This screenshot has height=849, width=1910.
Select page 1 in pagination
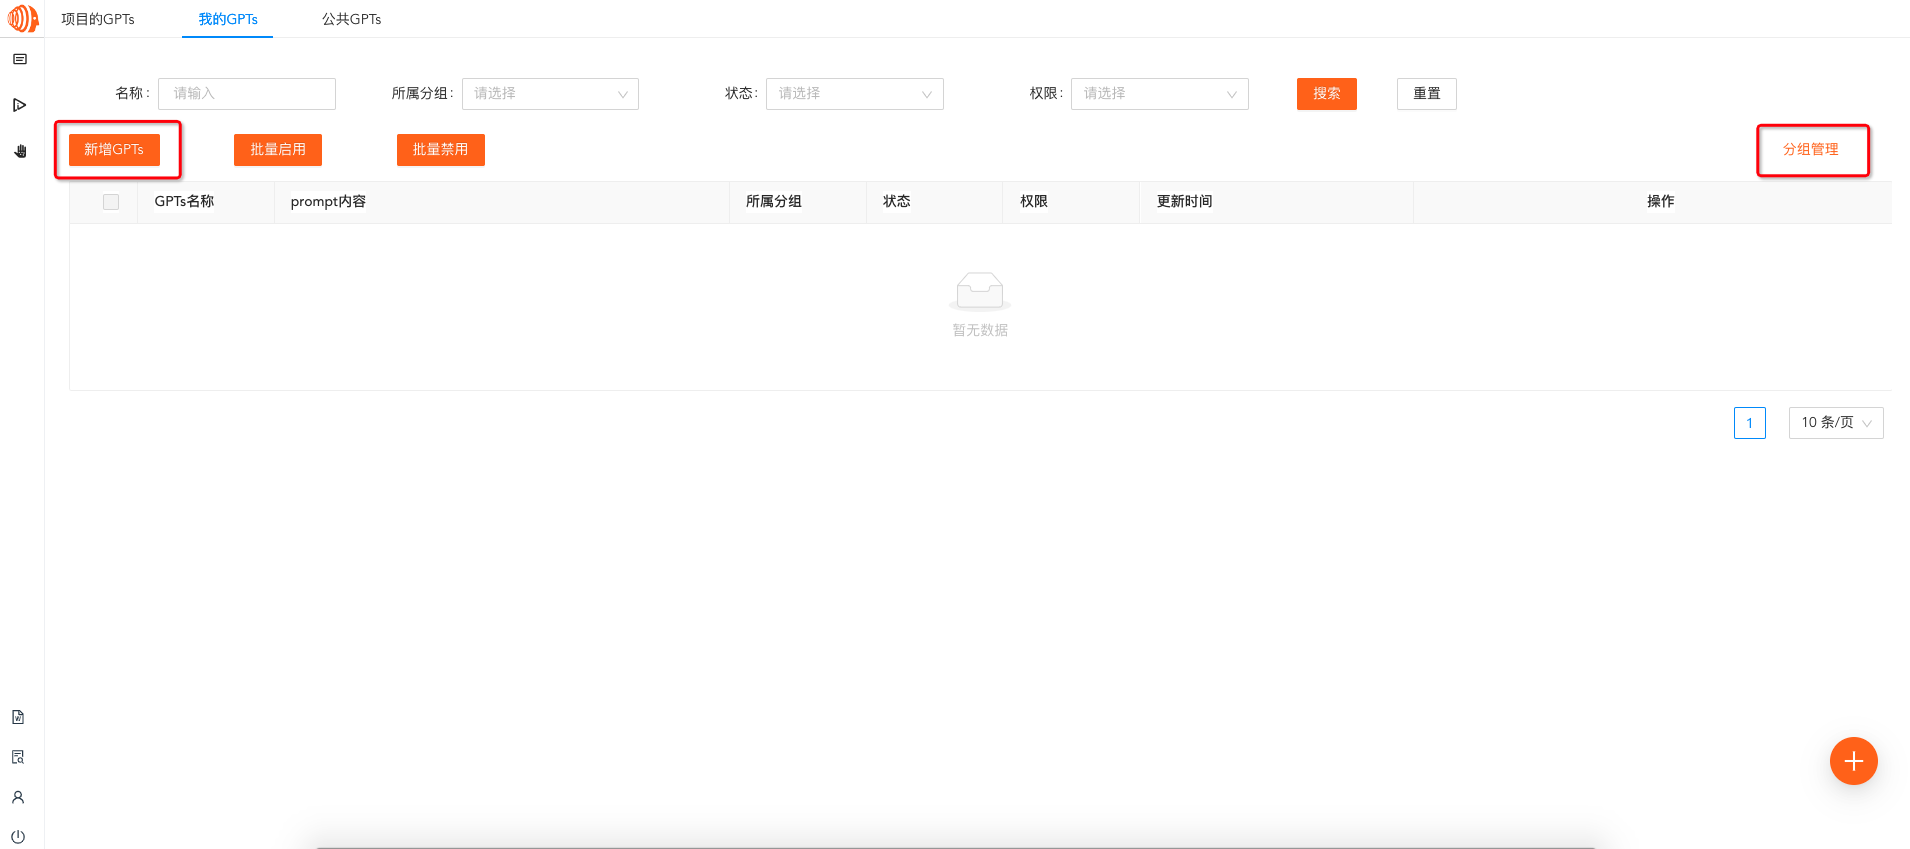click(1750, 423)
